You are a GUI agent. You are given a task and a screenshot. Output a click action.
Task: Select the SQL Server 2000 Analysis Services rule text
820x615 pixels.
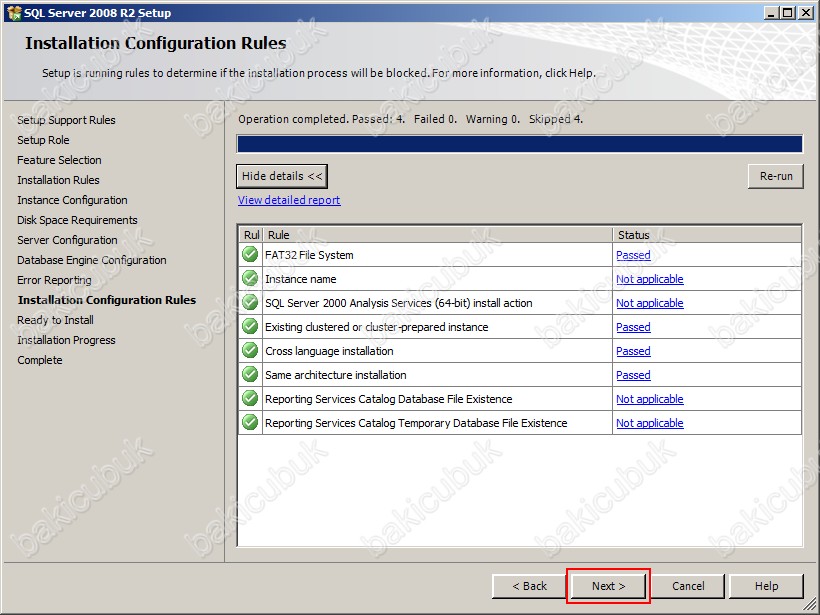tap(398, 303)
